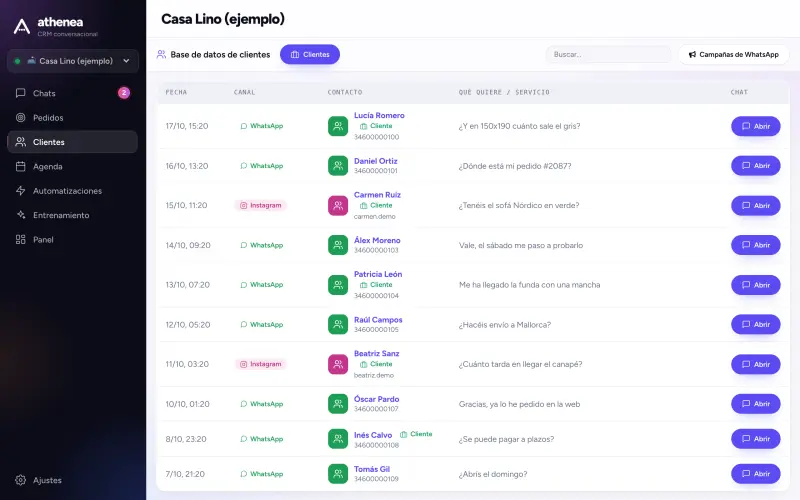Click the page title Casa Lino (ejemplo)
The width and height of the screenshot is (800, 500).
coord(223,19)
